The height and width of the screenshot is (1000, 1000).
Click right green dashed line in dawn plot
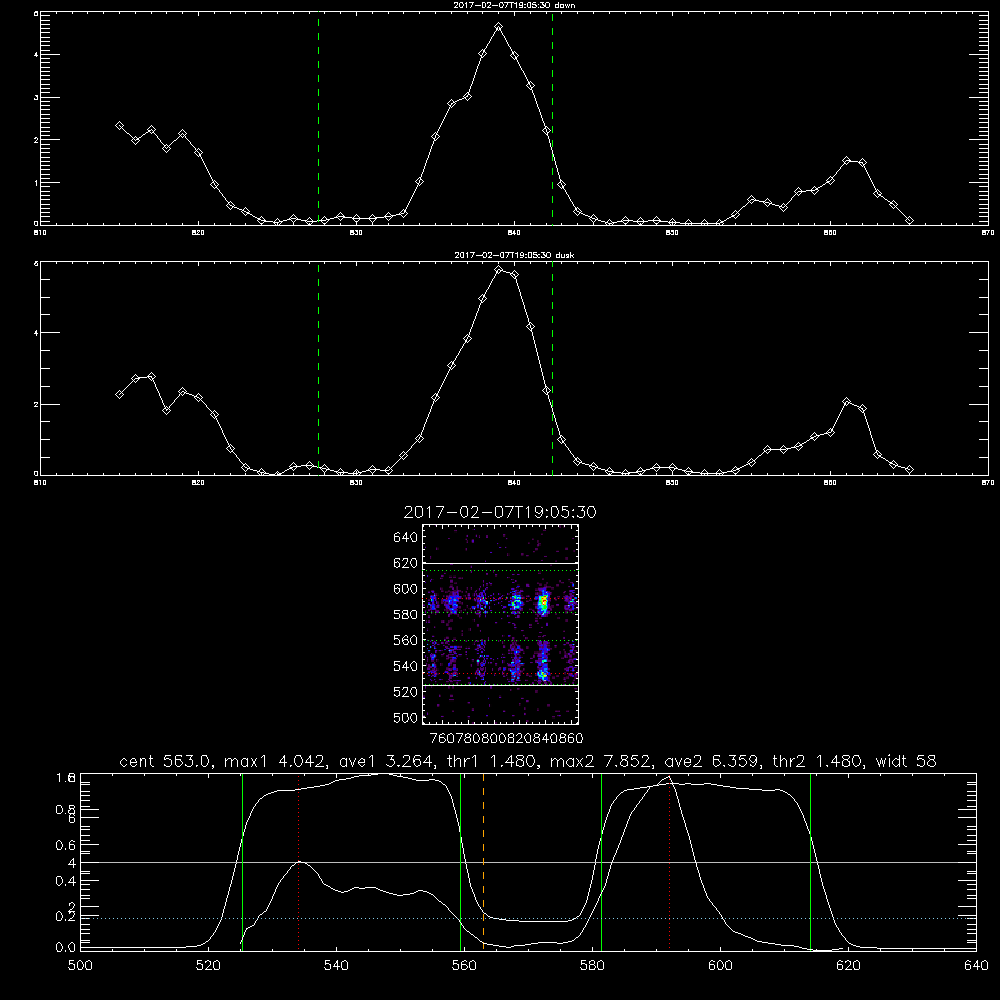[x=552, y=118]
